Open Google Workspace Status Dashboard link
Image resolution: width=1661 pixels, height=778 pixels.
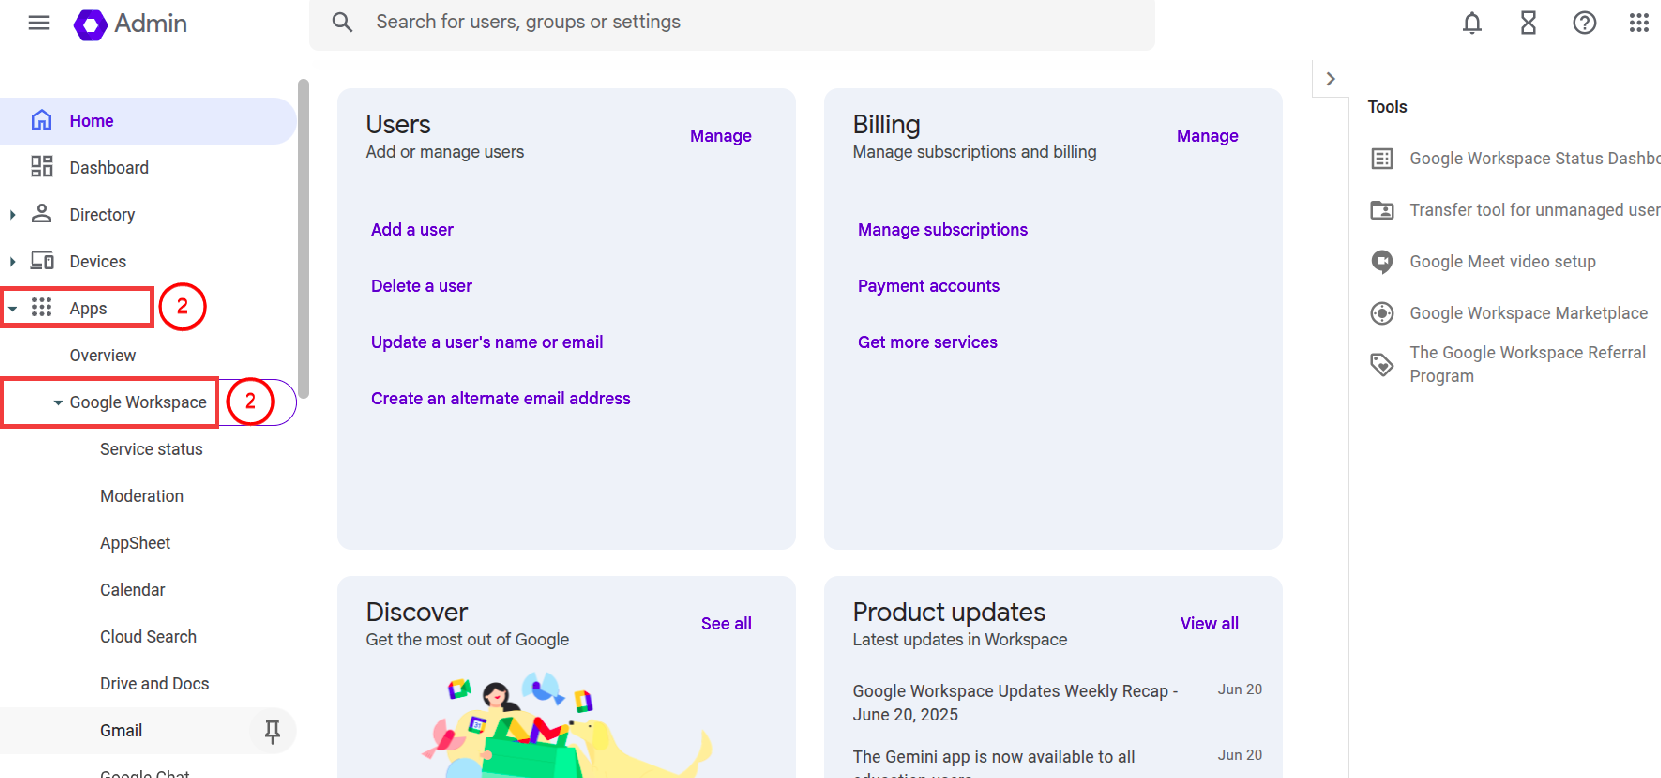[x=1535, y=158]
